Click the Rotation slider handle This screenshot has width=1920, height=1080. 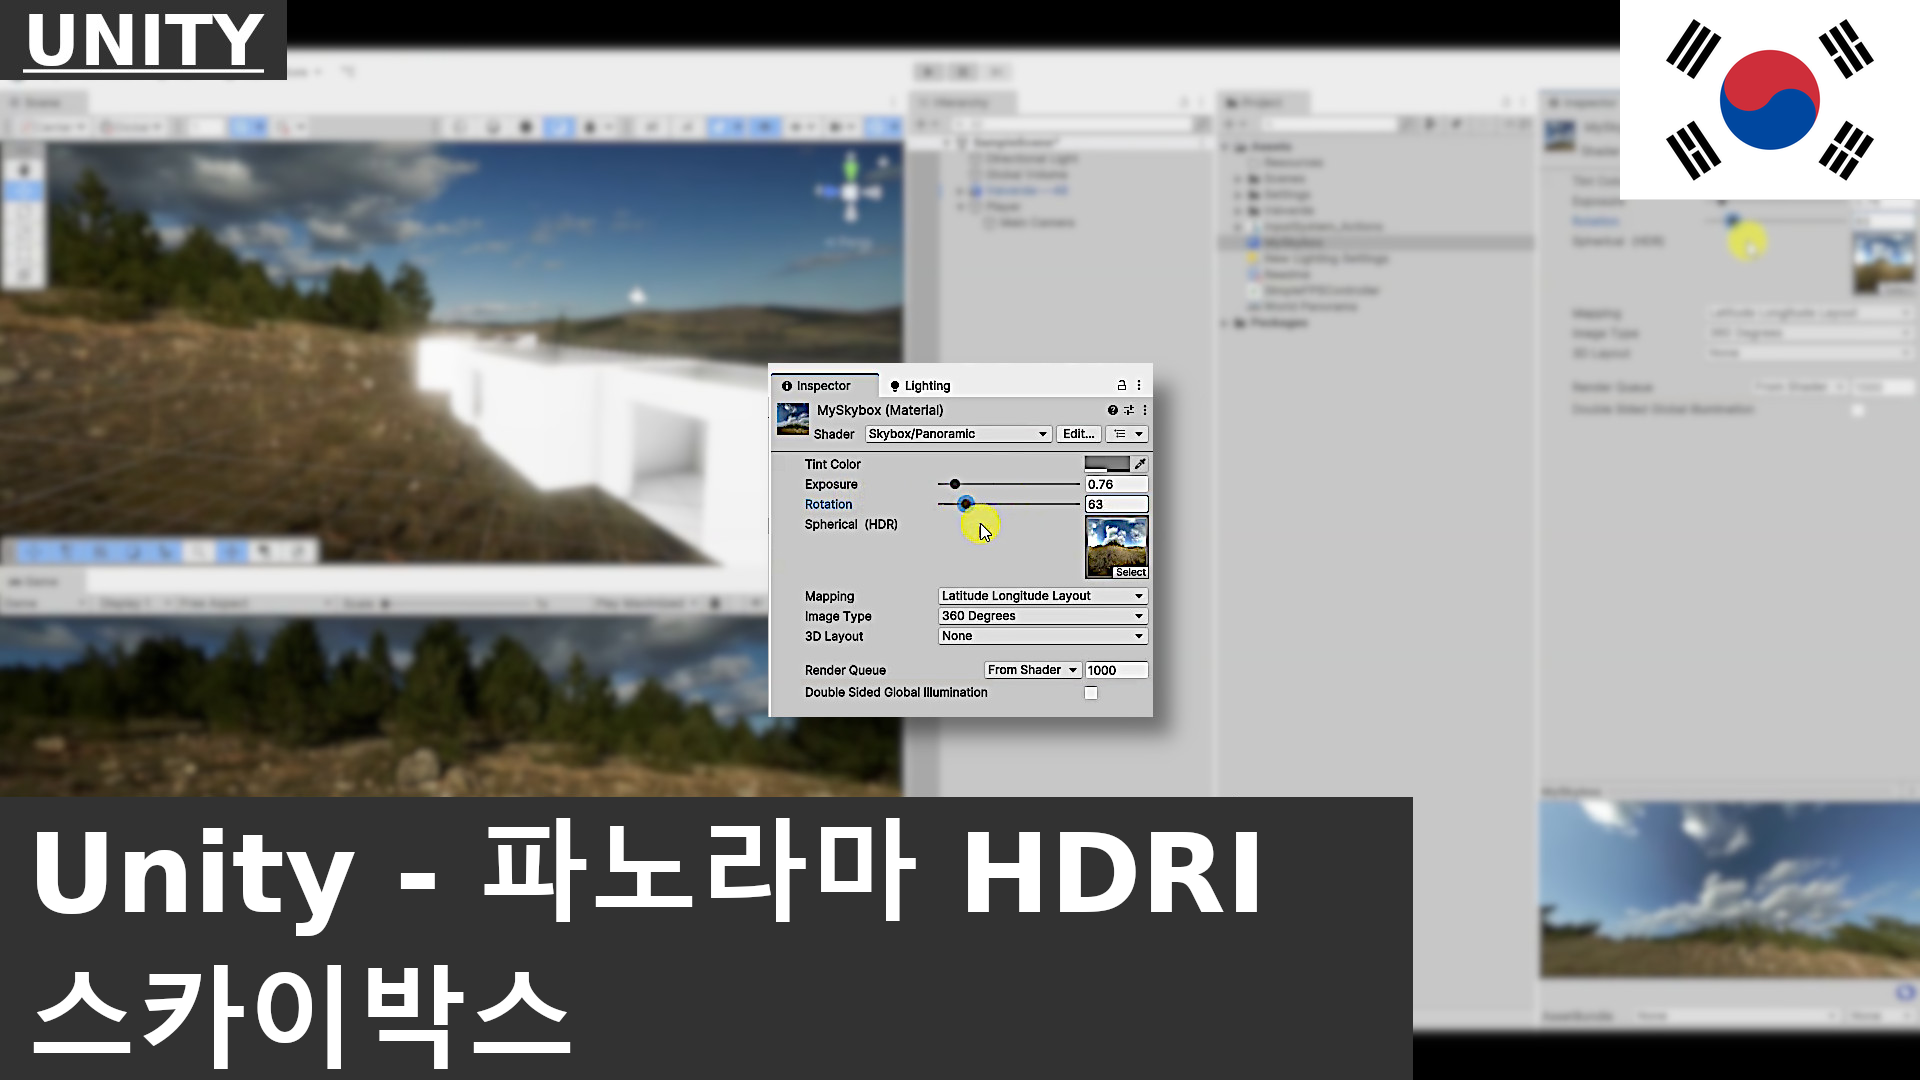pos(965,504)
